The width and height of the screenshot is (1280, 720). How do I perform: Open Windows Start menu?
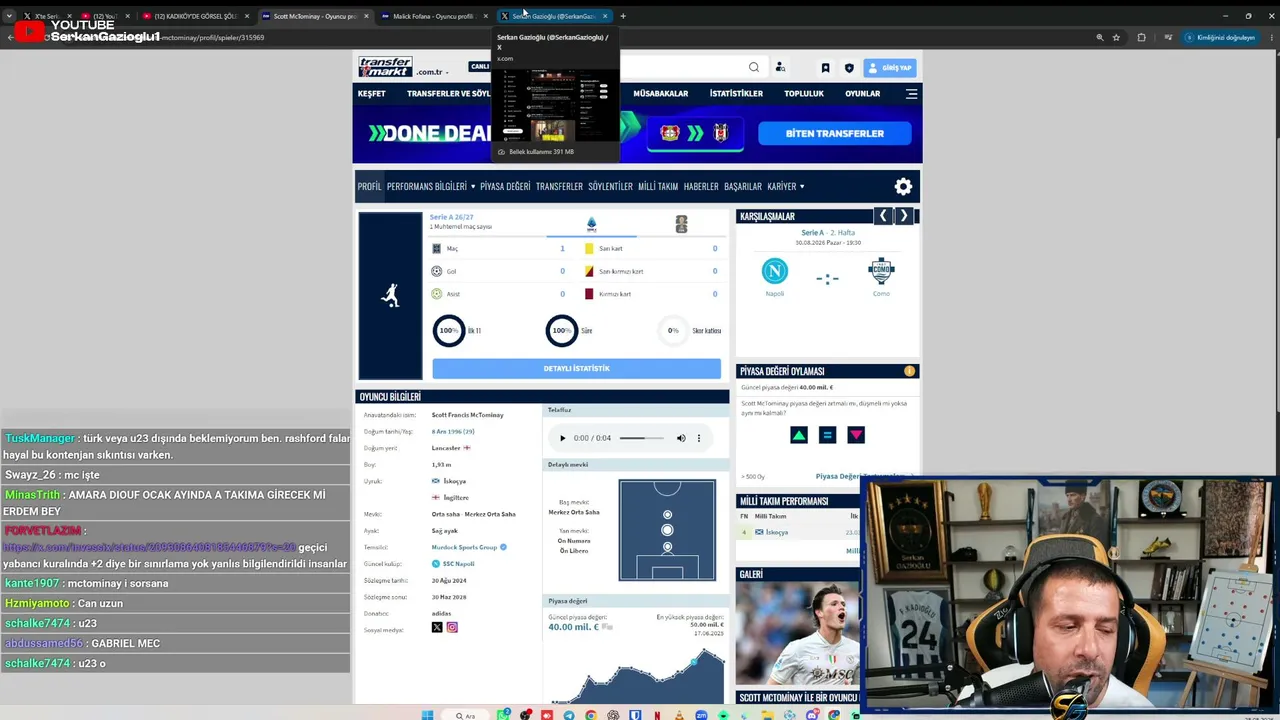point(428,715)
